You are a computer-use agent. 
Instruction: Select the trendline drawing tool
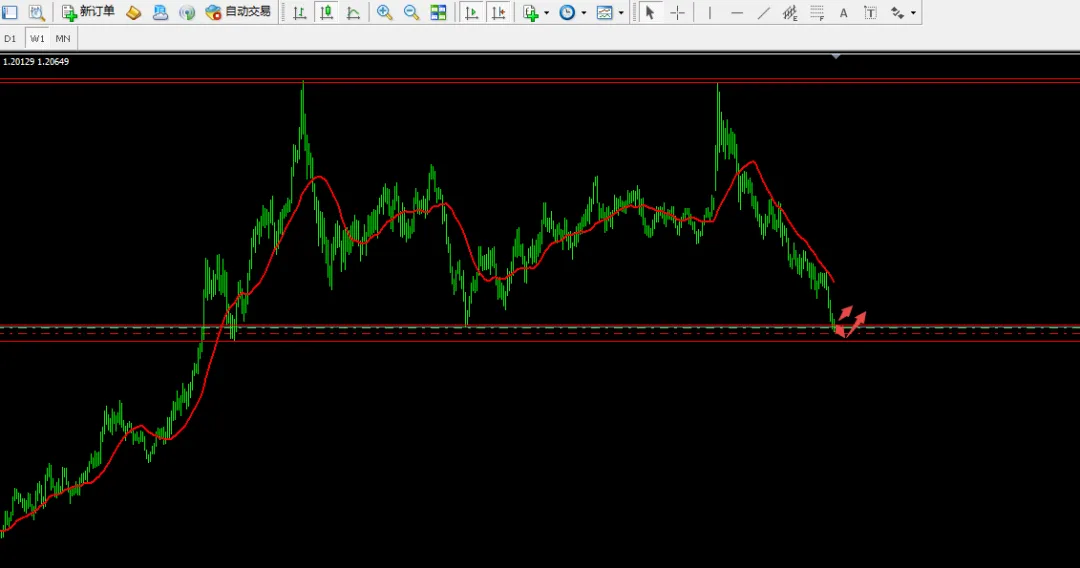tap(763, 12)
